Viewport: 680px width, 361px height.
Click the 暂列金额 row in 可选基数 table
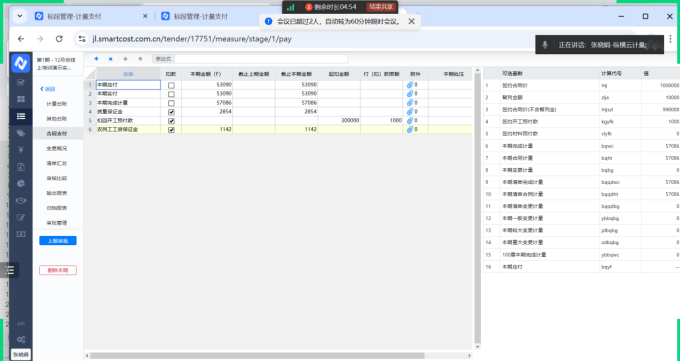click(x=582, y=98)
